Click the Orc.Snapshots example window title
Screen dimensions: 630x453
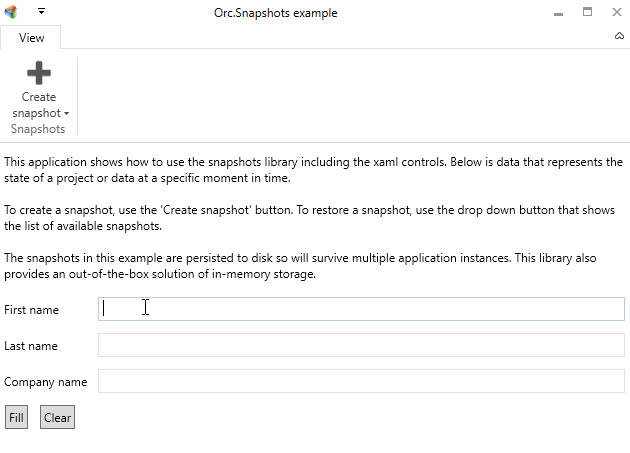(x=276, y=13)
